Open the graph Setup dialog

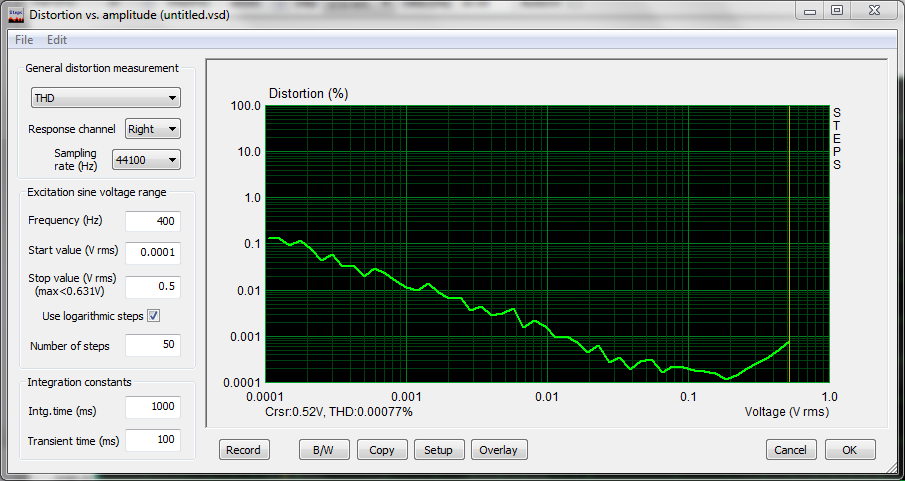[438, 450]
